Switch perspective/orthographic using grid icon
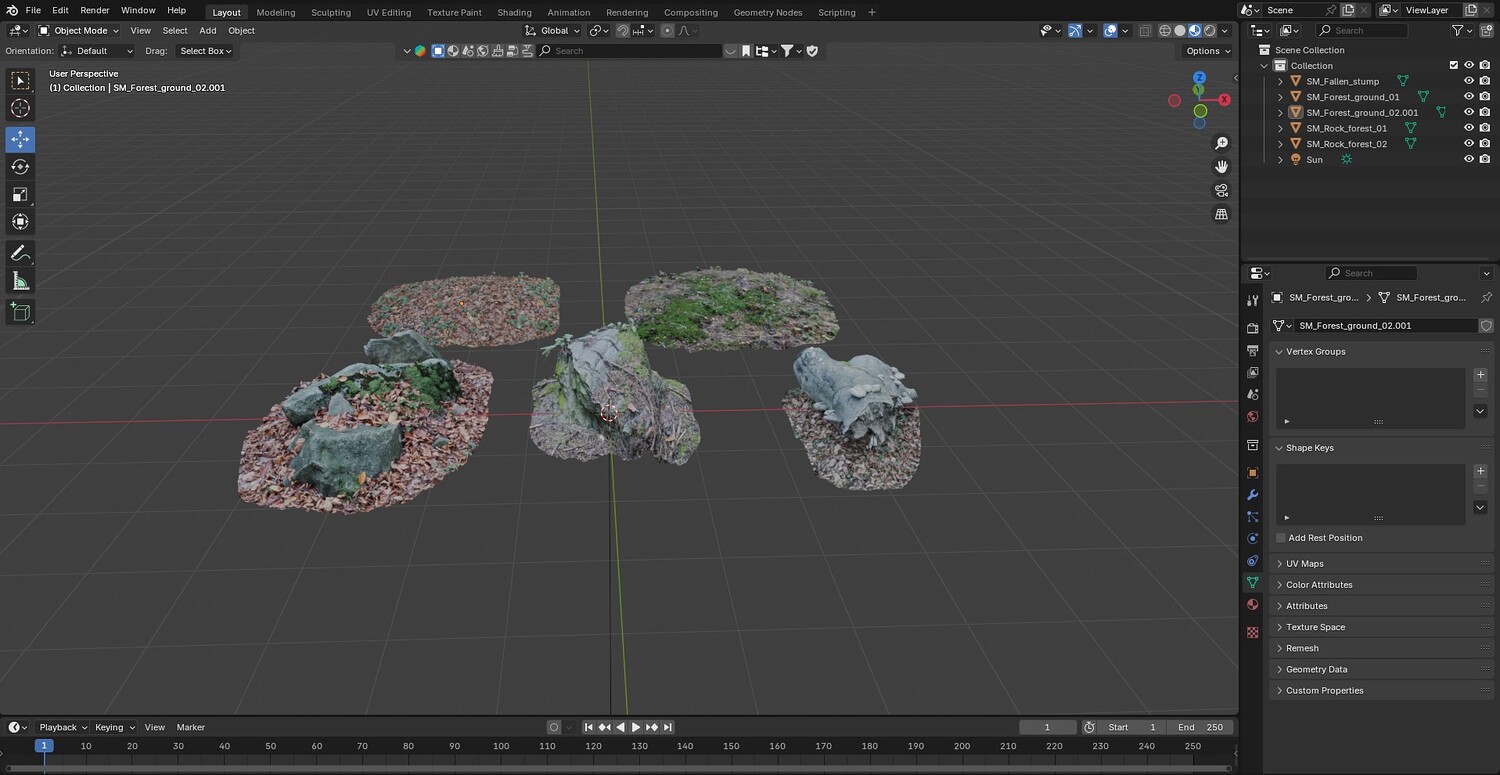 (1221, 214)
